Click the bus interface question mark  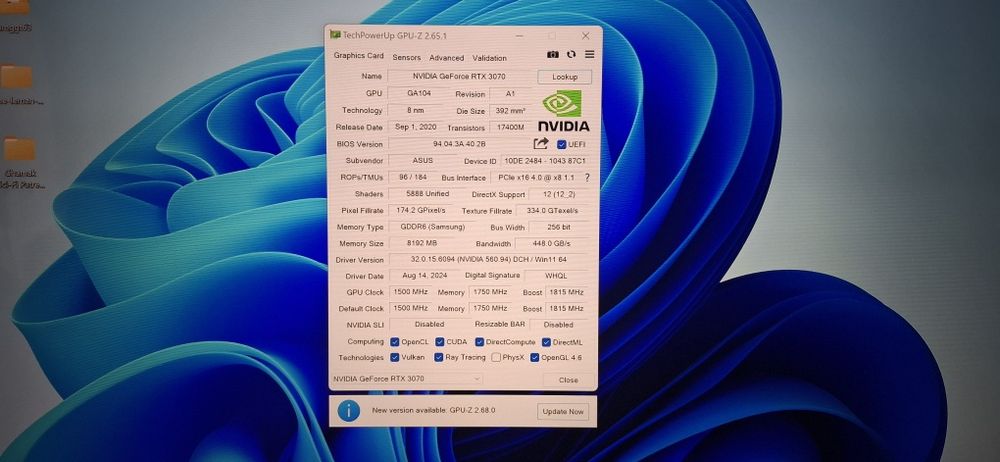coord(587,178)
